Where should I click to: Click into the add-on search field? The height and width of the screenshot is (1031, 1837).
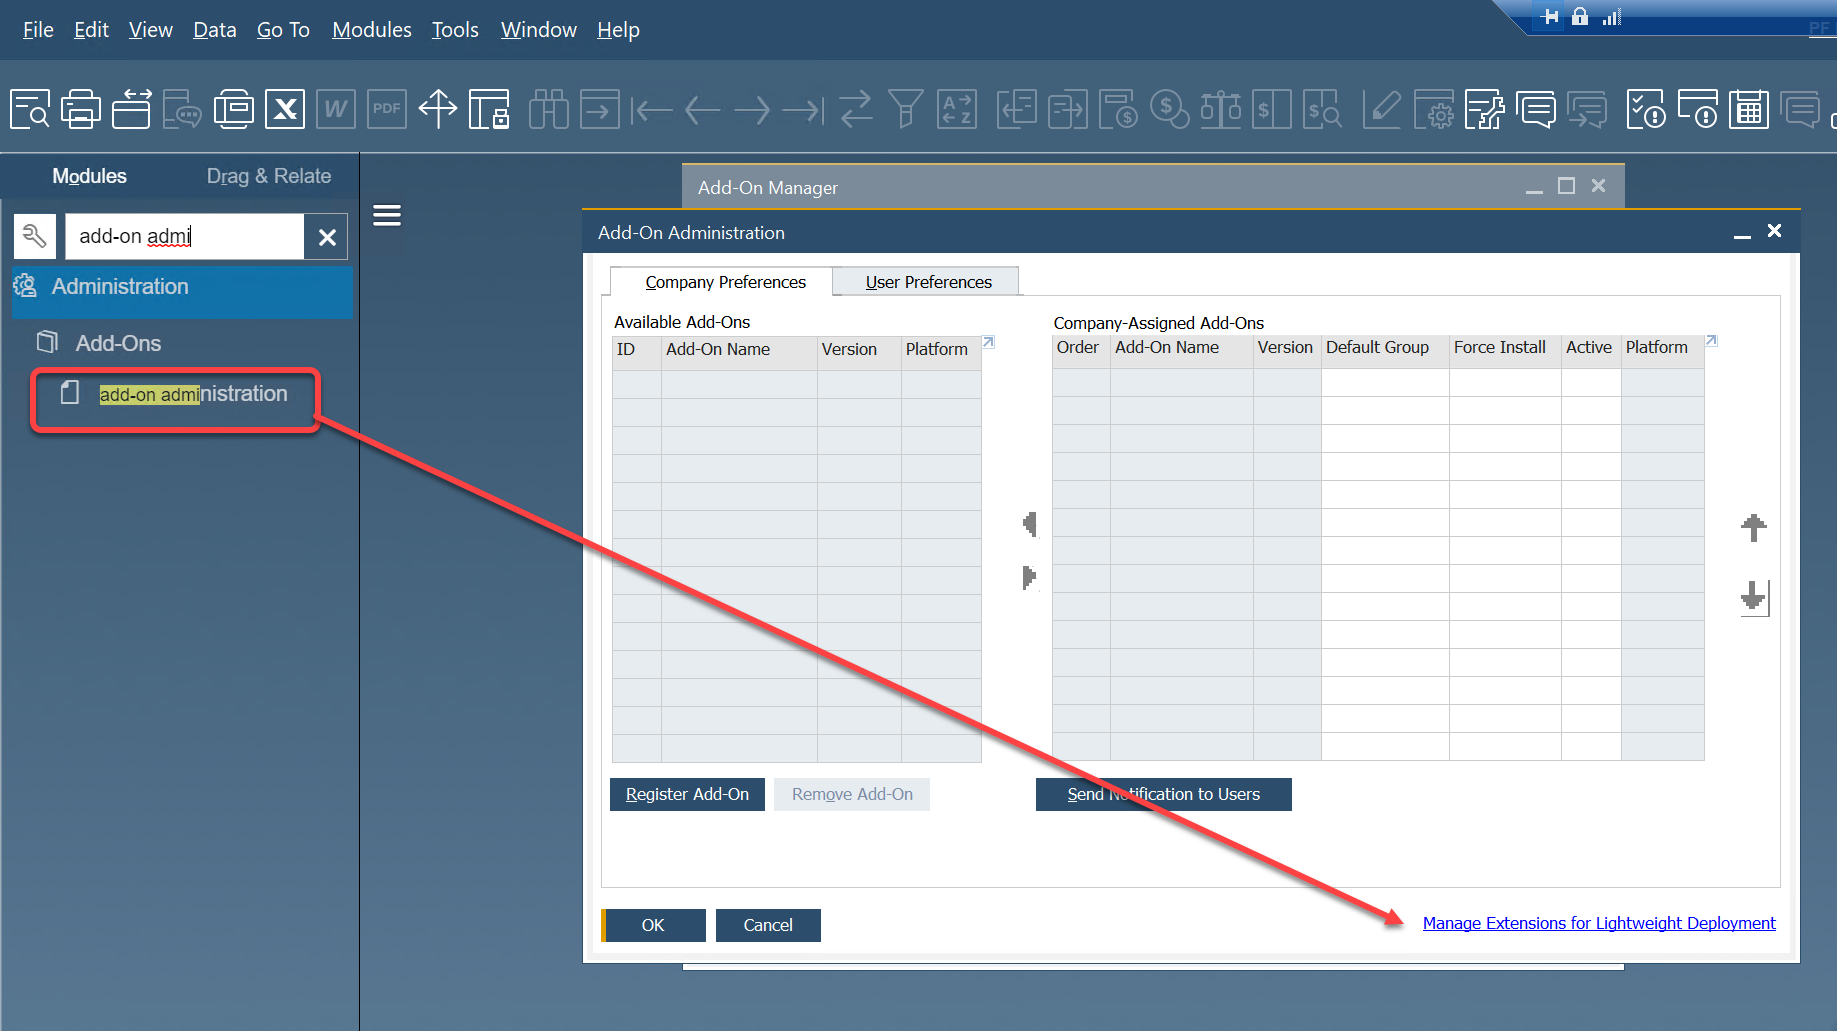pos(185,237)
